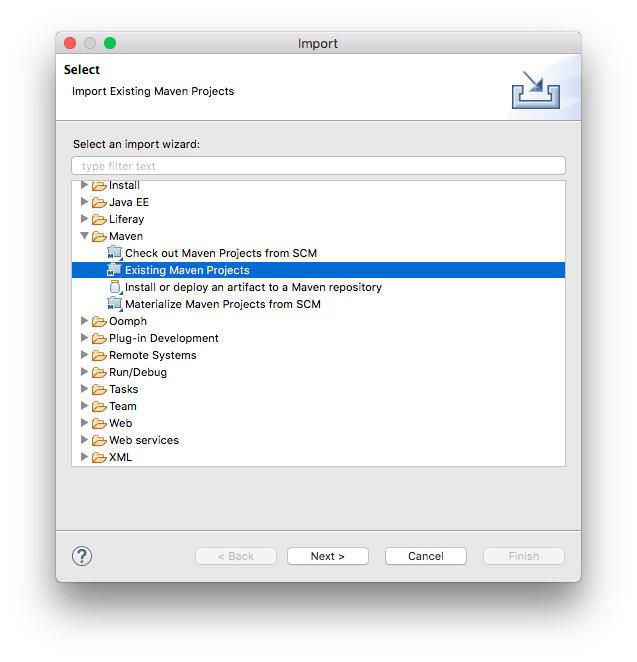
Task: Select the Run/Debug entry
Action: point(138,372)
